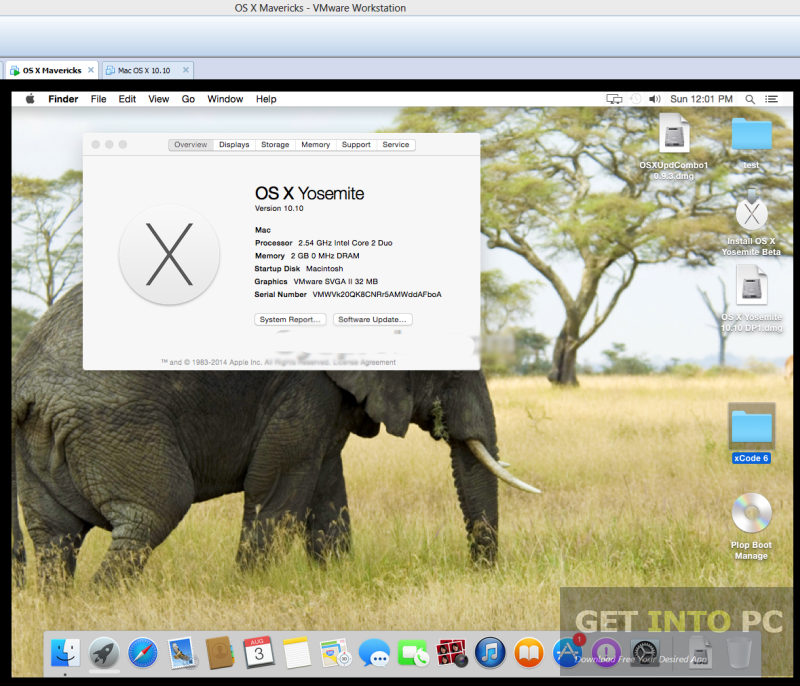Open the Messages app in Dock

pyautogui.click(x=374, y=653)
